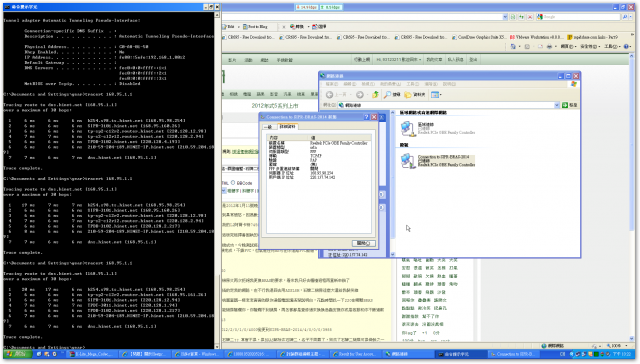Open My Posts (我的文章) link on forum page

434,60
